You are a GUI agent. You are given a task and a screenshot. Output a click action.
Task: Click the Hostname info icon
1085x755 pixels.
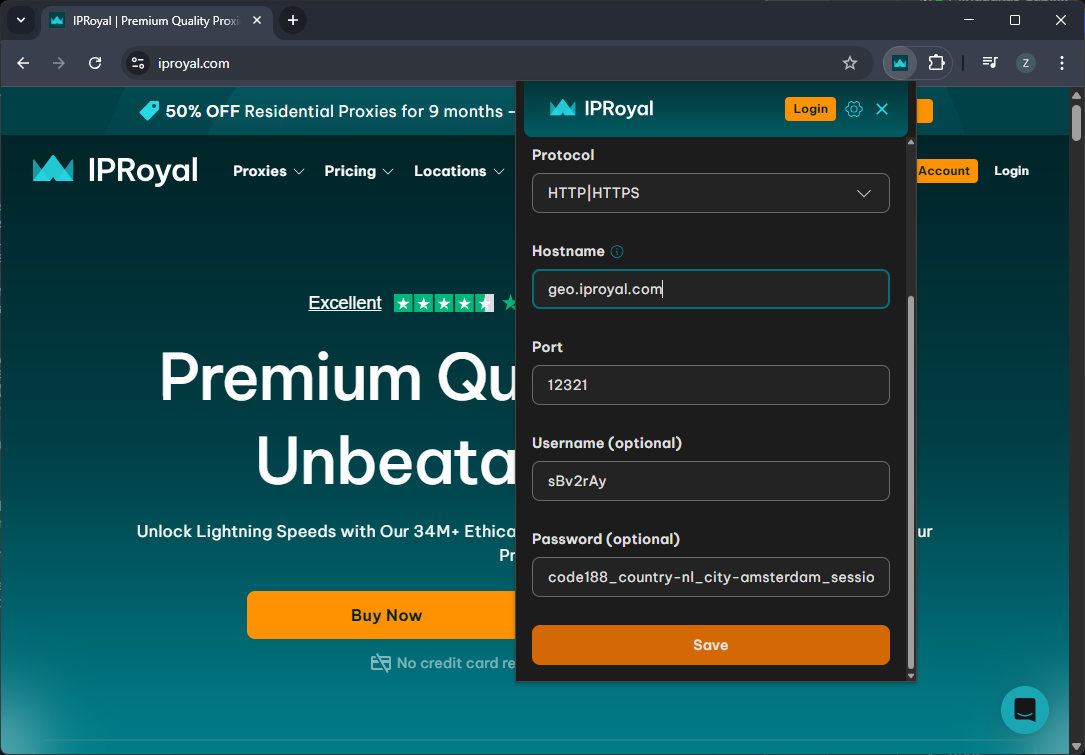click(x=617, y=251)
